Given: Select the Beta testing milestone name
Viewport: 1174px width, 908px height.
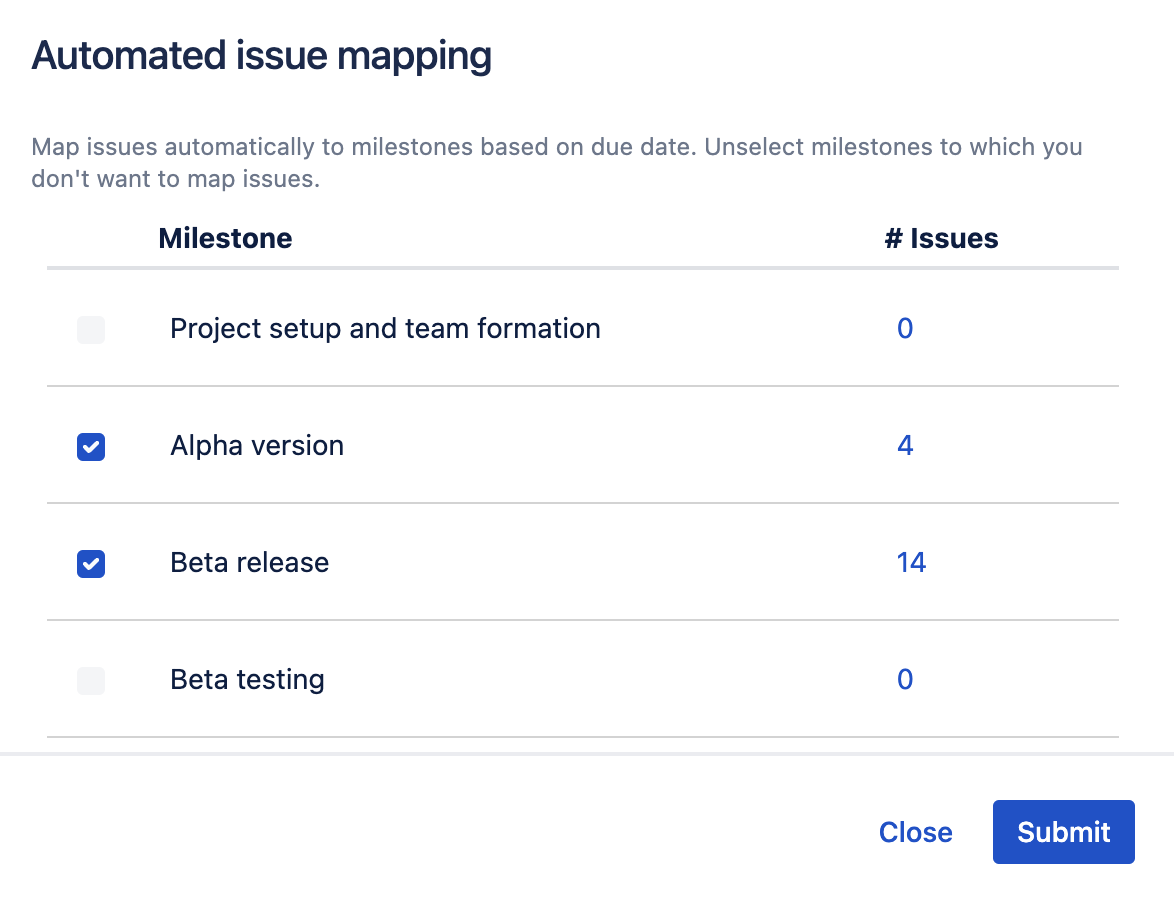Looking at the screenshot, I should tap(248, 680).
